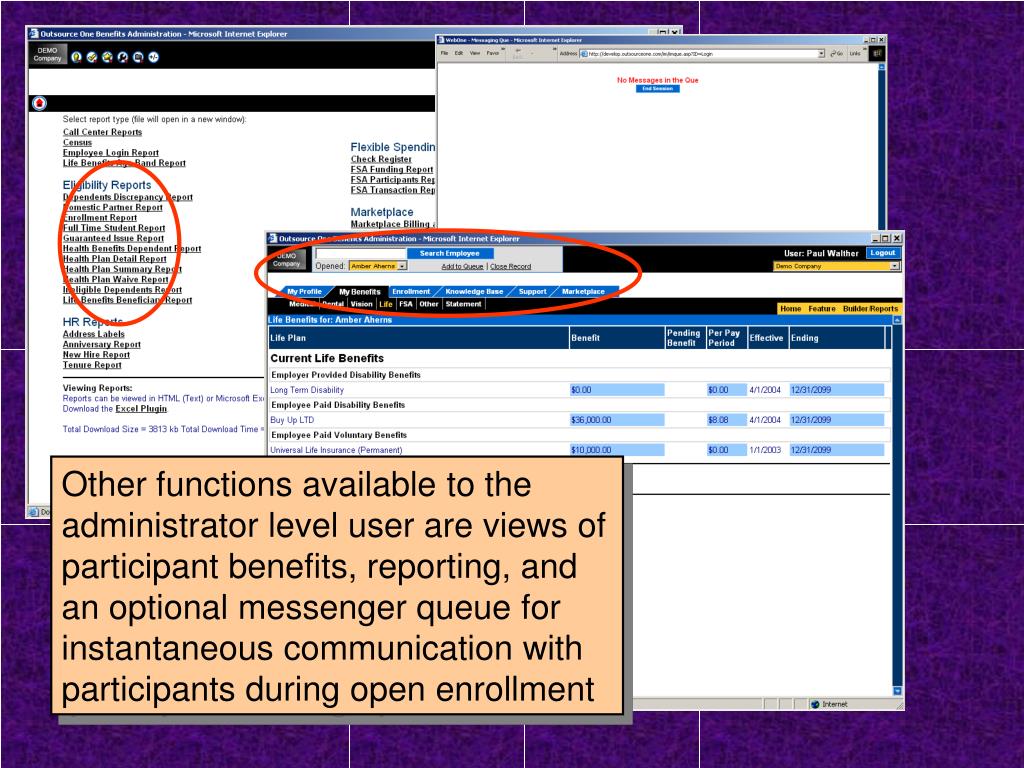
Task: Open the Edit menu in Messaging Que window
Action: coord(459,54)
